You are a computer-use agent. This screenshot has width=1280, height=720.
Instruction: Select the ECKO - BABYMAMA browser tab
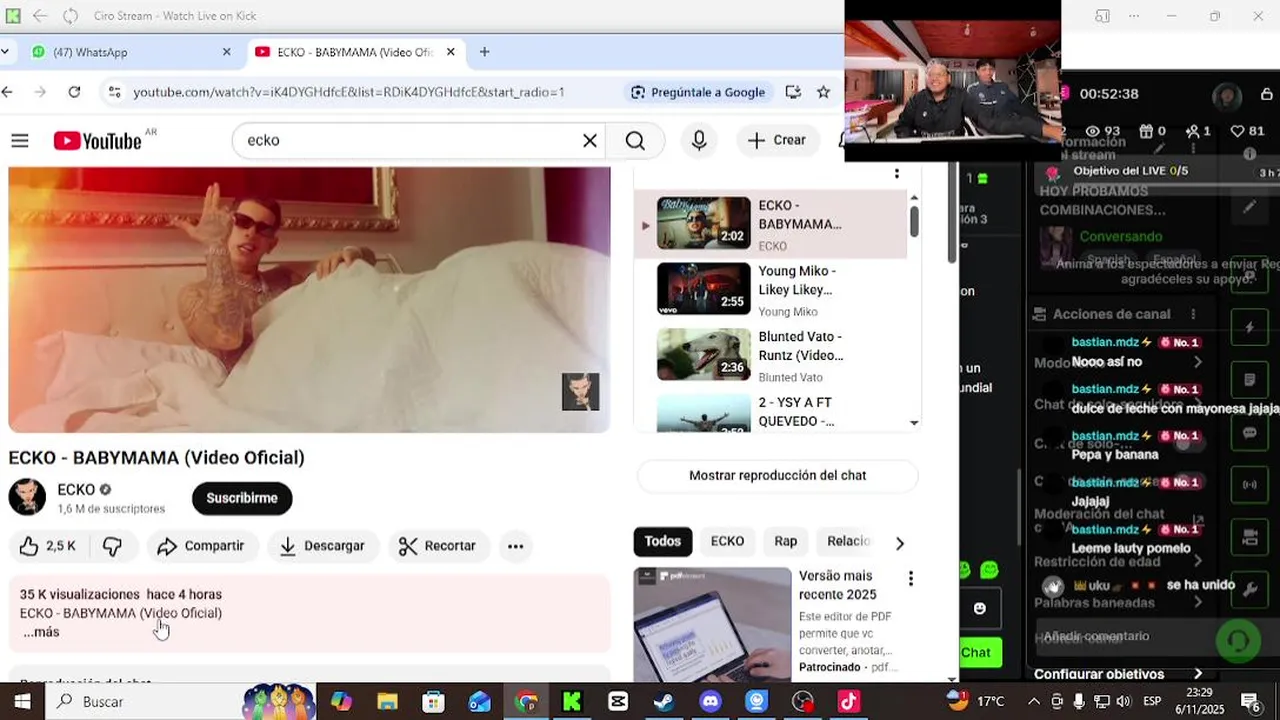click(355, 52)
